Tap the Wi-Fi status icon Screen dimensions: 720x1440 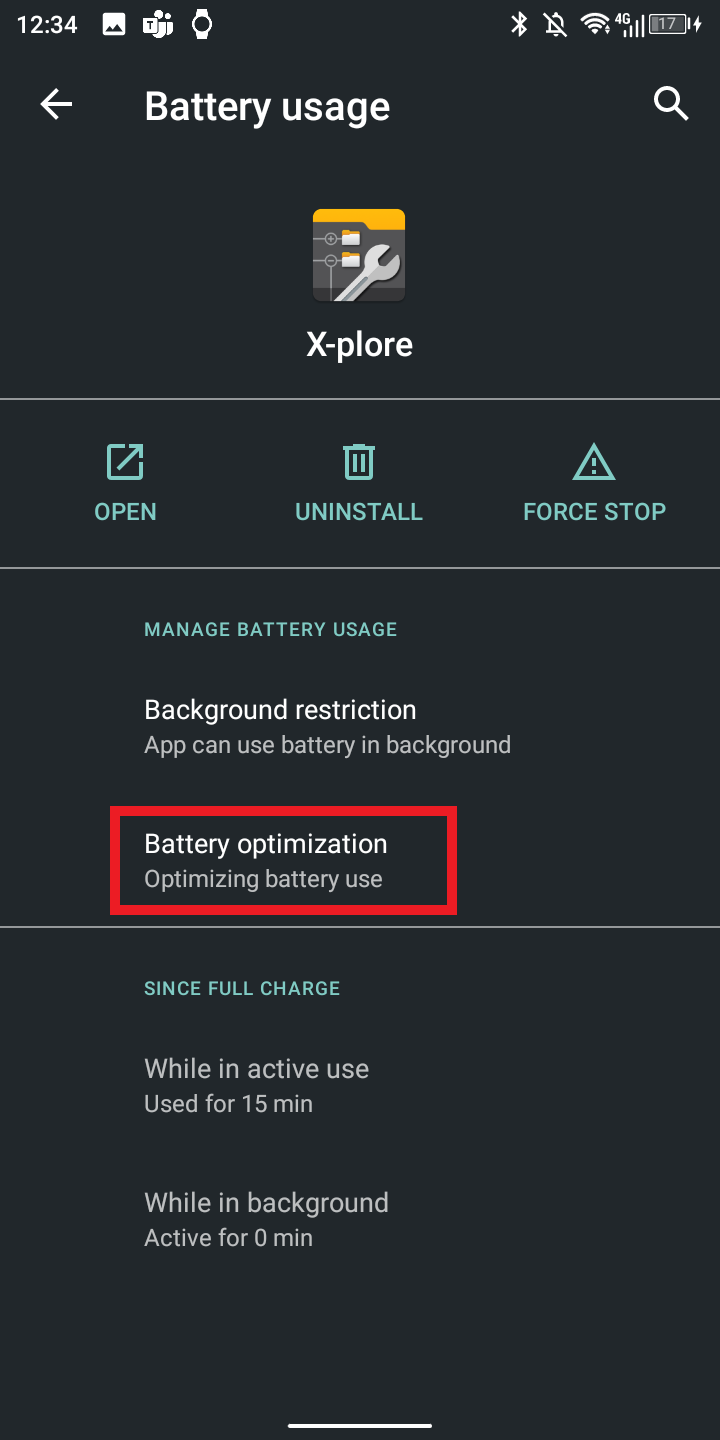click(x=596, y=25)
